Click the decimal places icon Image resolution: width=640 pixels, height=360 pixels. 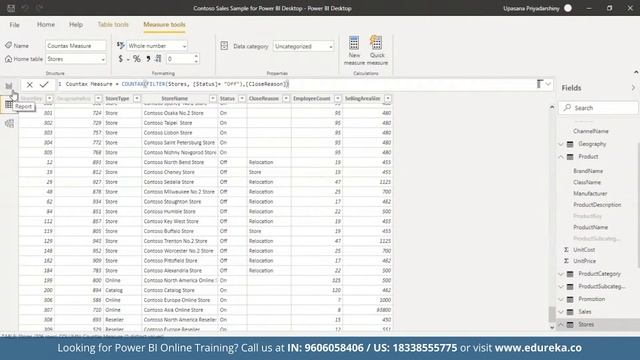coord(158,59)
